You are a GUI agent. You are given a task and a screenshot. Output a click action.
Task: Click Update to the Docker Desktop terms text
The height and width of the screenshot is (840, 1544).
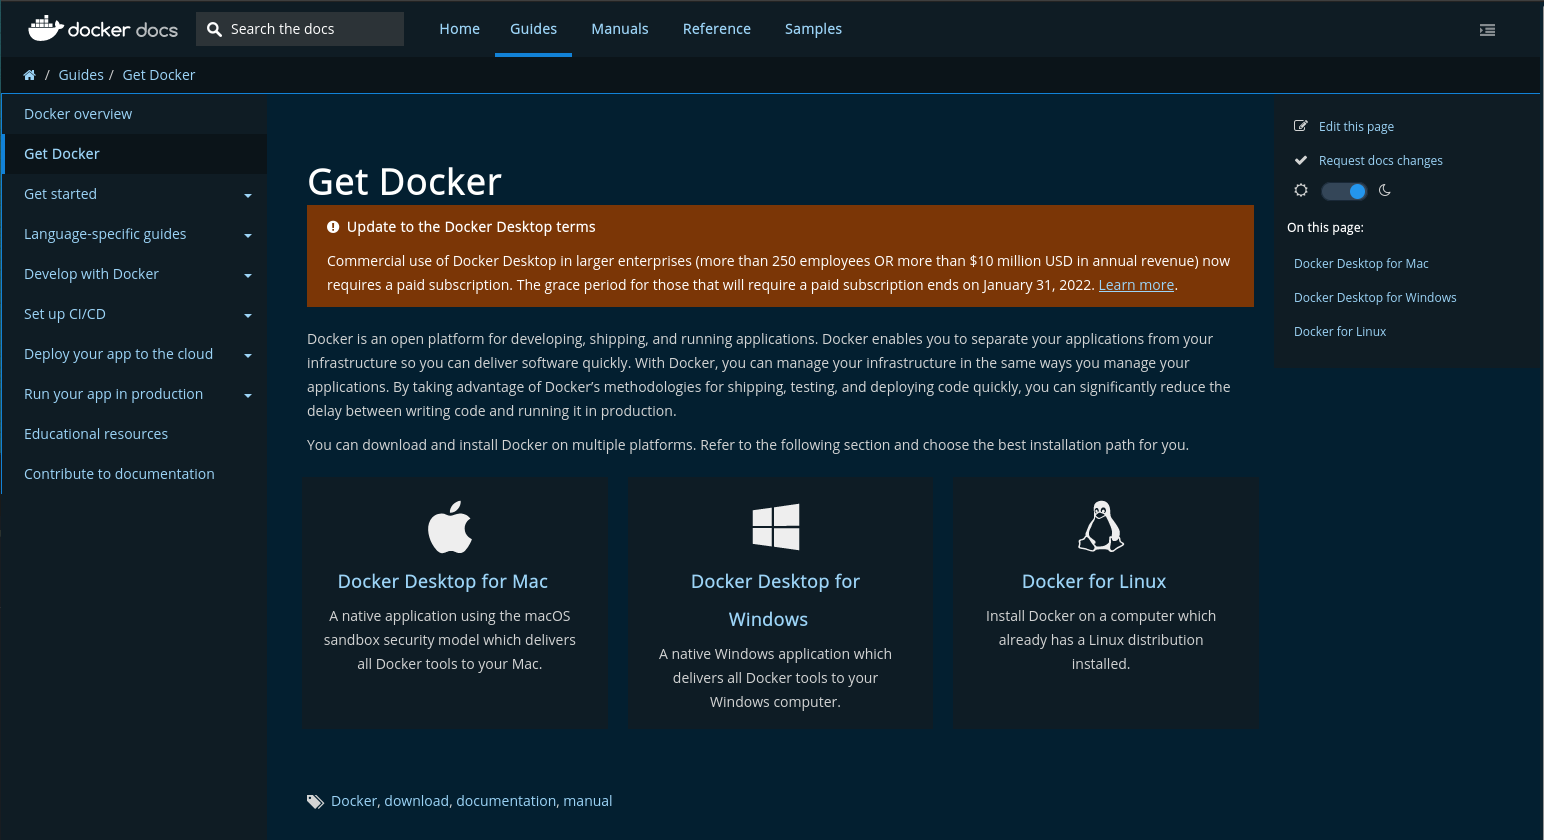[x=471, y=227]
